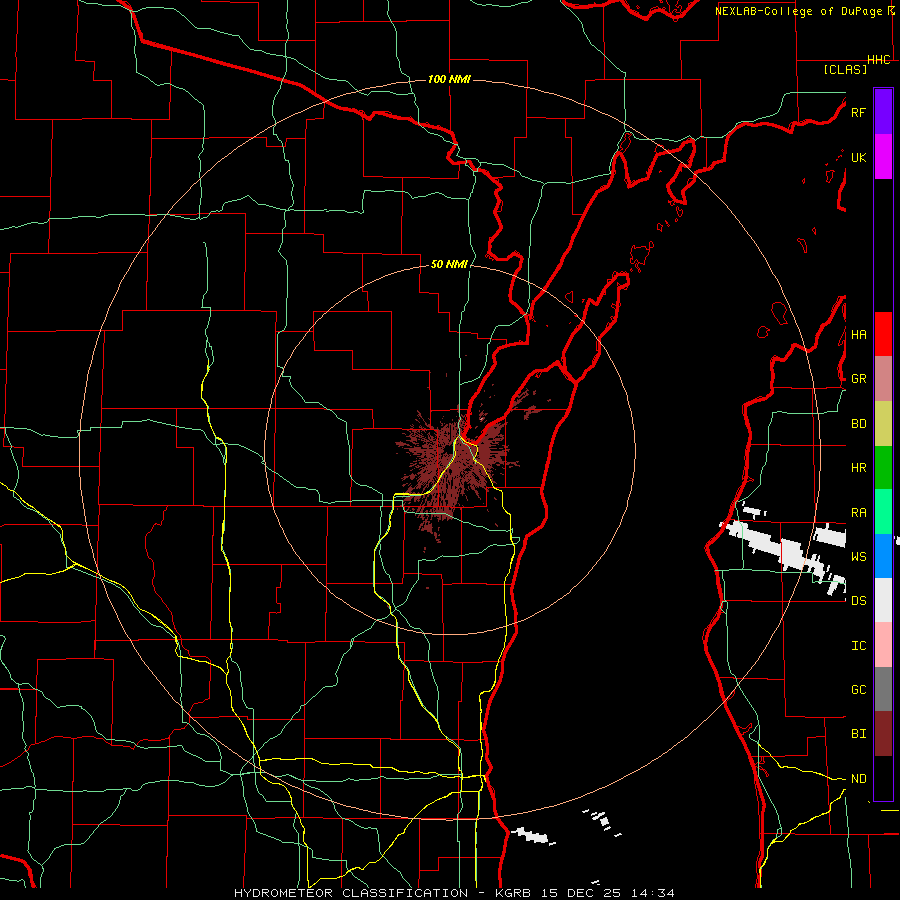Click the HYDROMETEOR CLASSIFICATION title text
Viewport: 900px width, 900px height.
coord(351,893)
